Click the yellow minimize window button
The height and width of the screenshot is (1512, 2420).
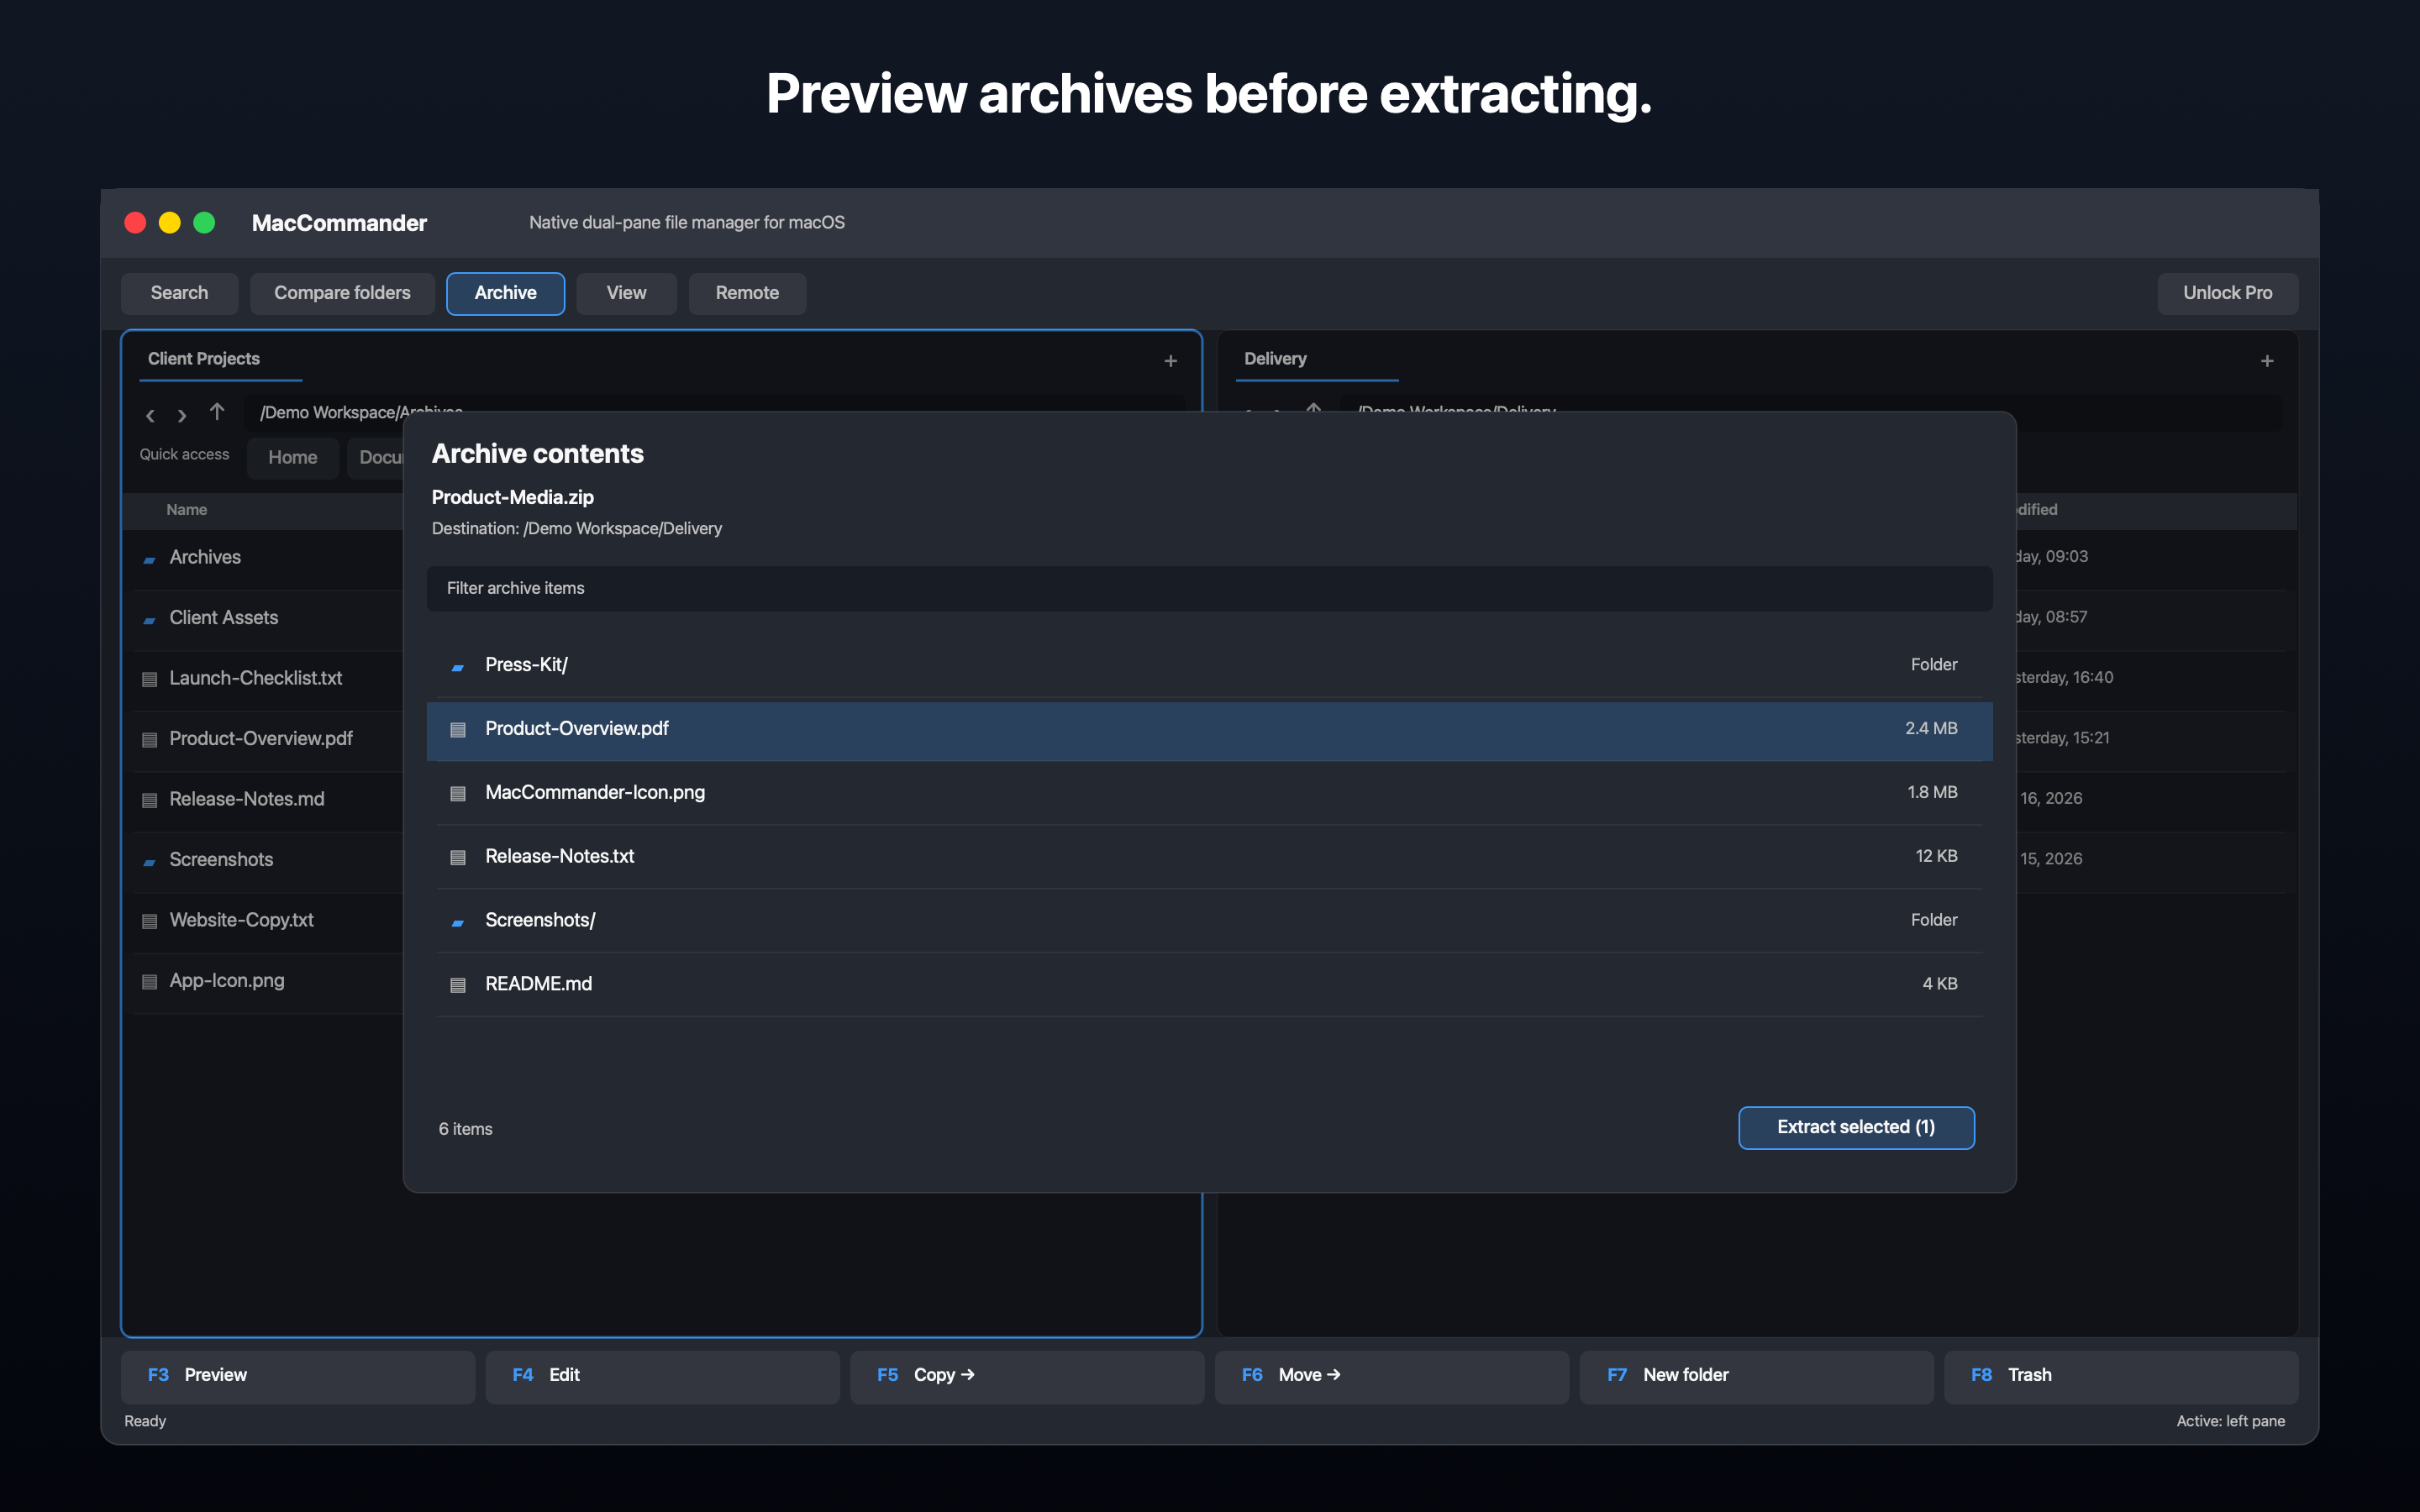pos(170,223)
